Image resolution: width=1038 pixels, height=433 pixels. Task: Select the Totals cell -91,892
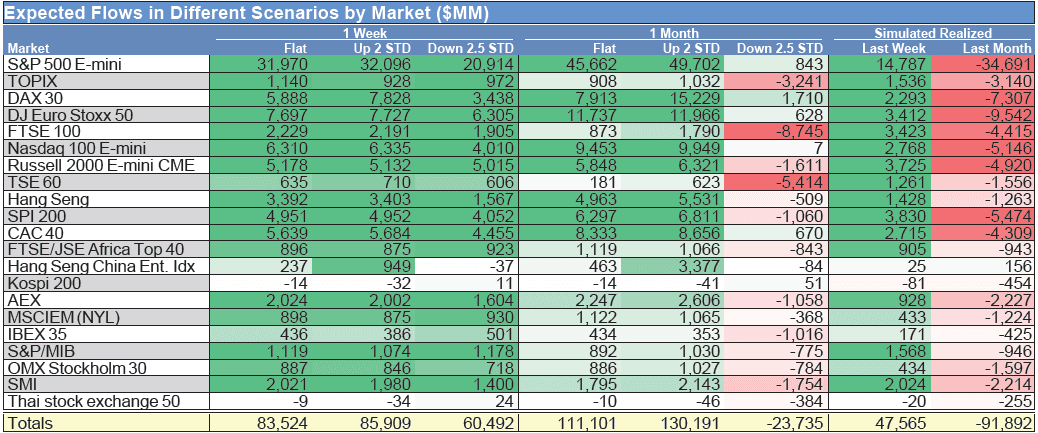982,422
